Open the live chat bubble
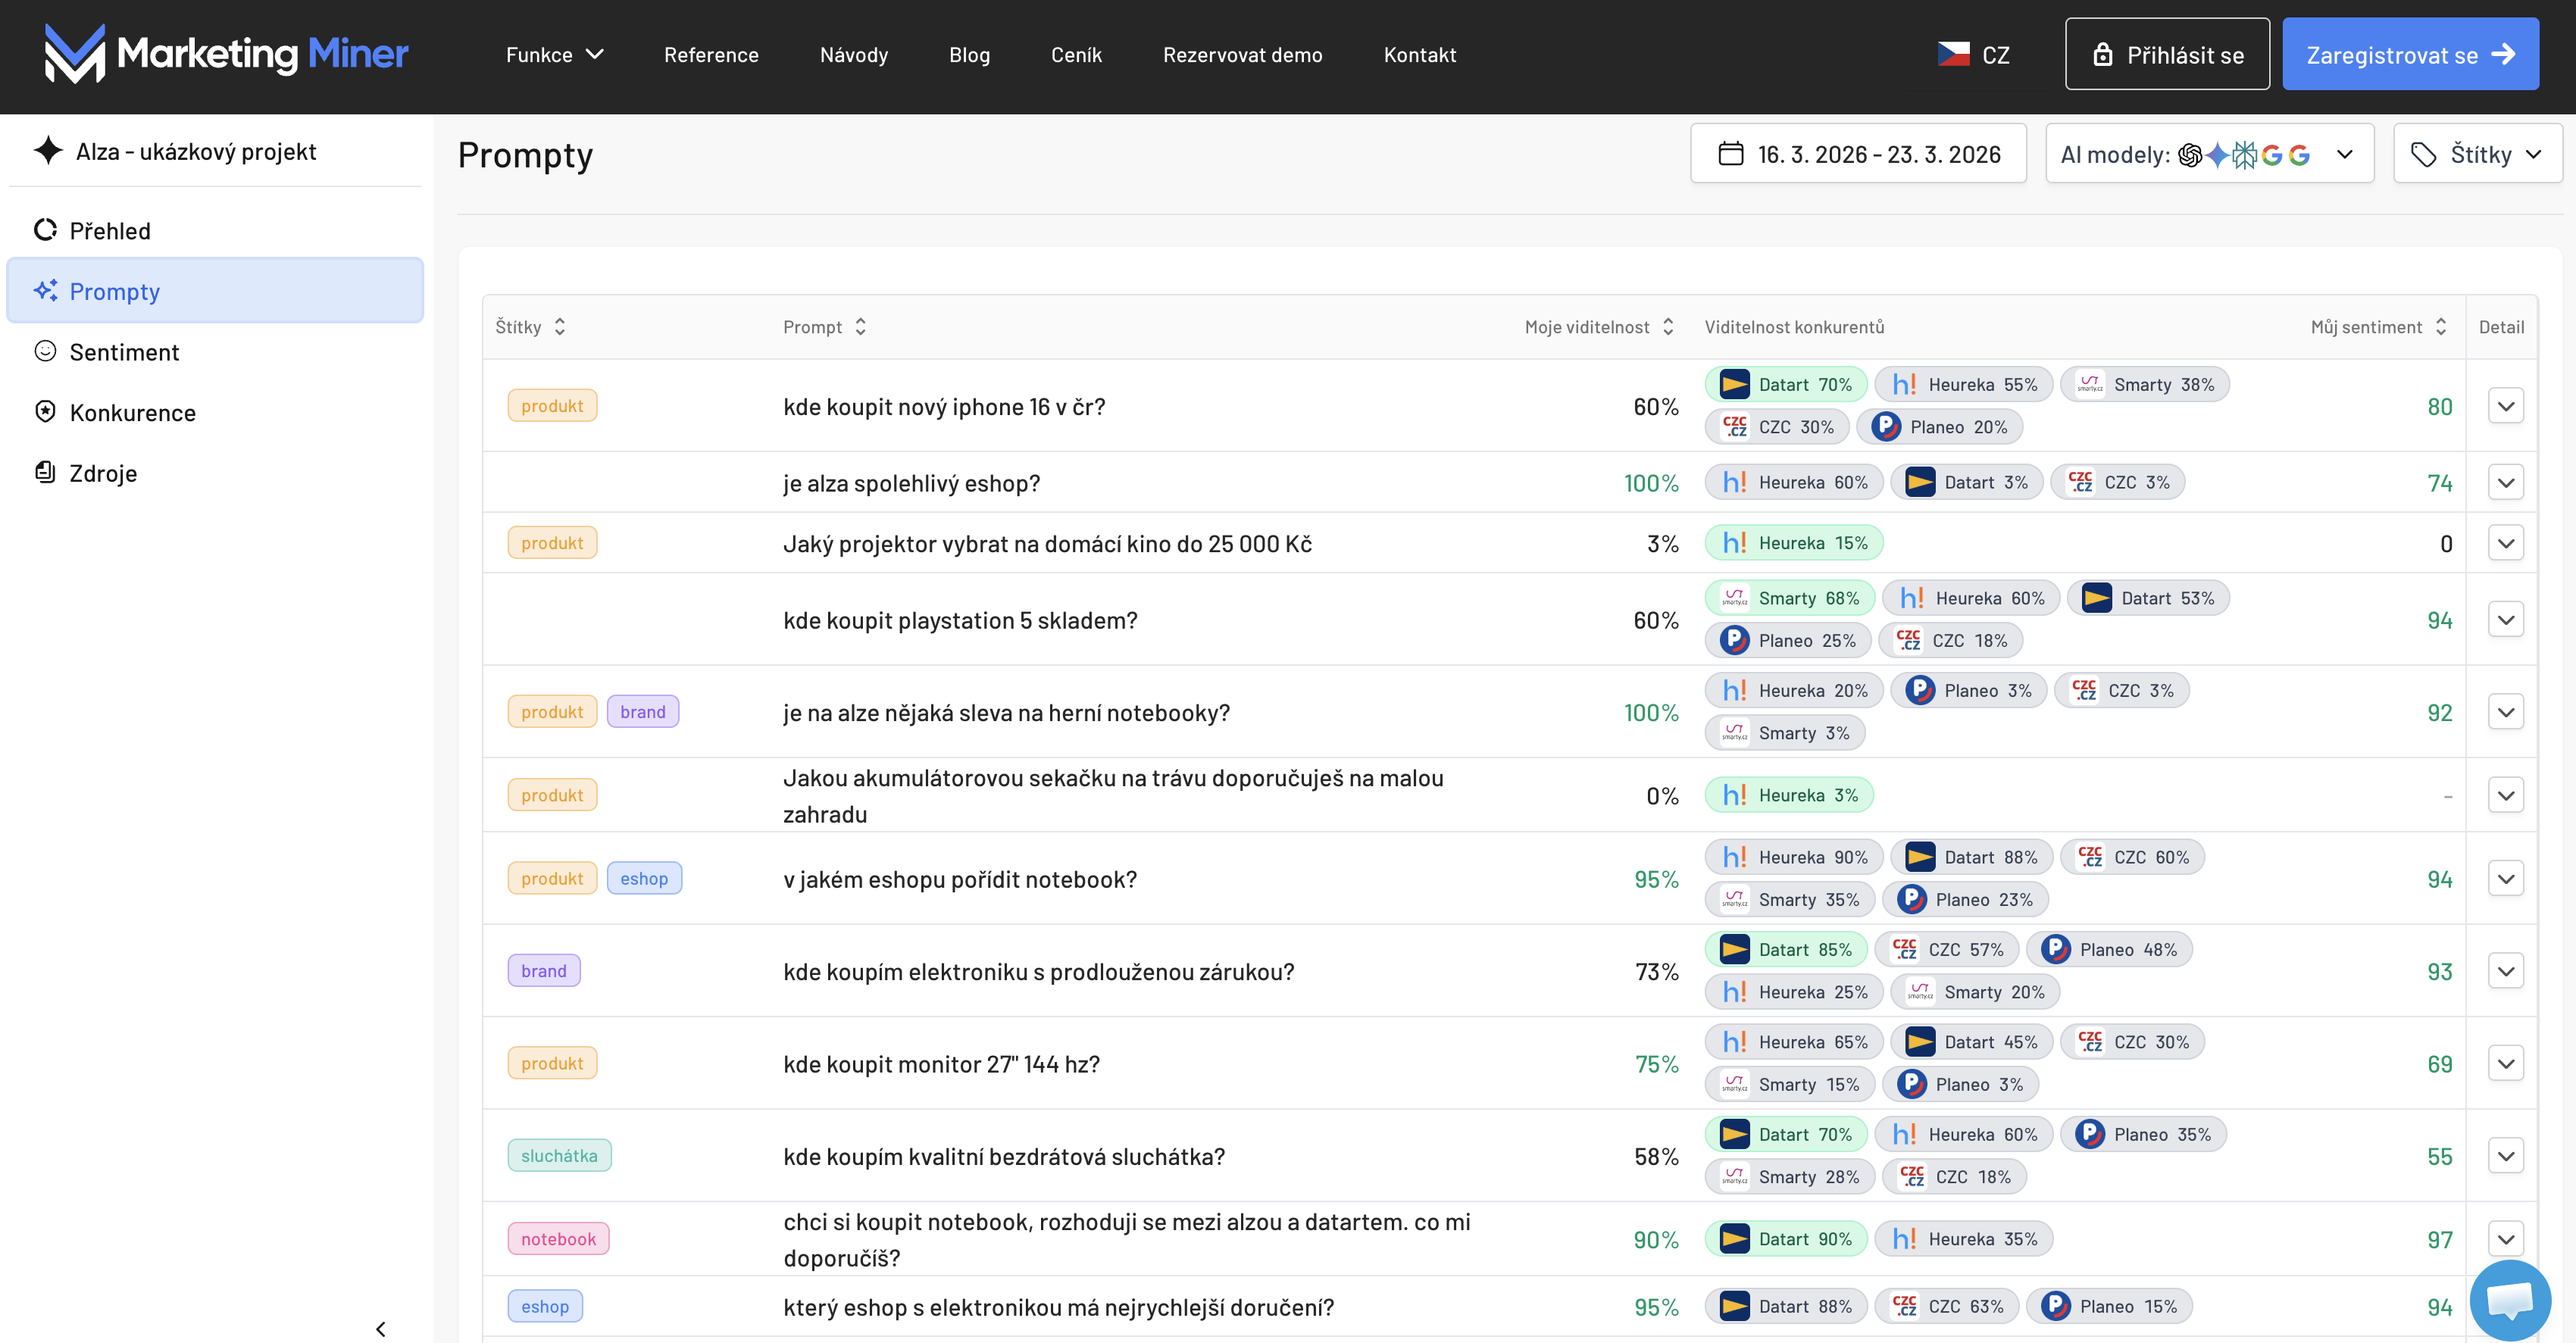The width and height of the screenshot is (2576, 1343). 2509,1299
